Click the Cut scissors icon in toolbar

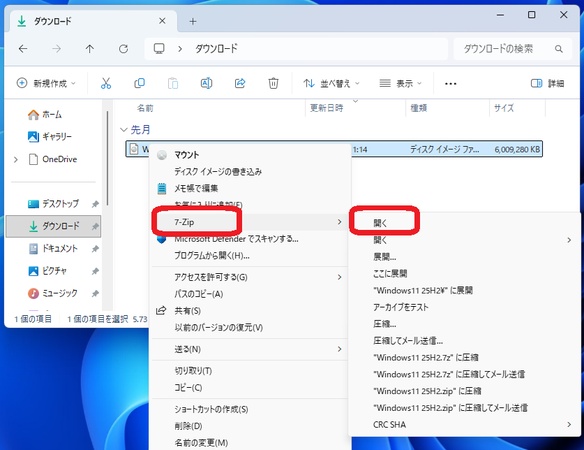click(x=106, y=83)
